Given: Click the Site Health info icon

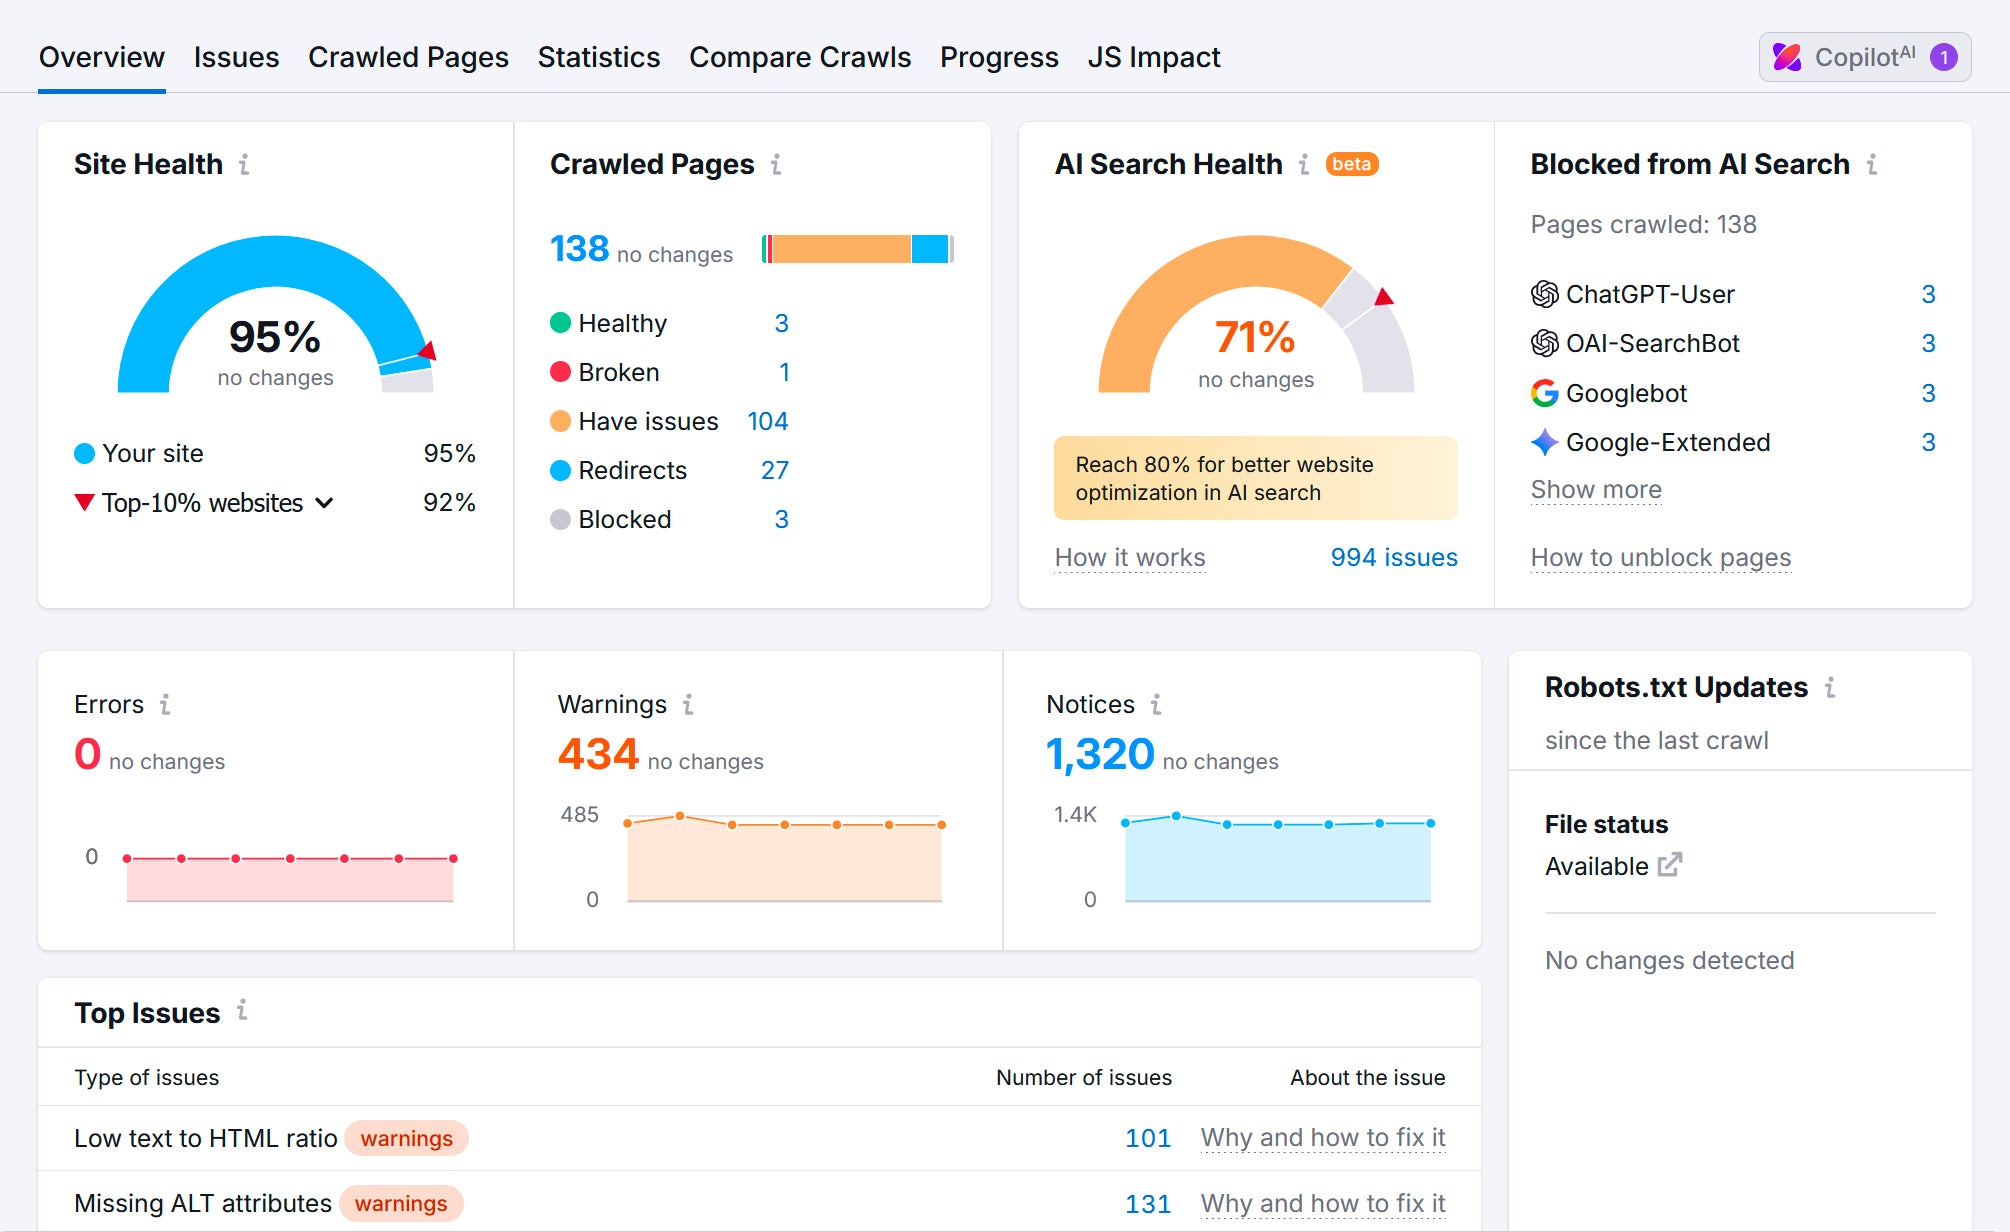Looking at the screenshot, I should (x=244, y=164).
